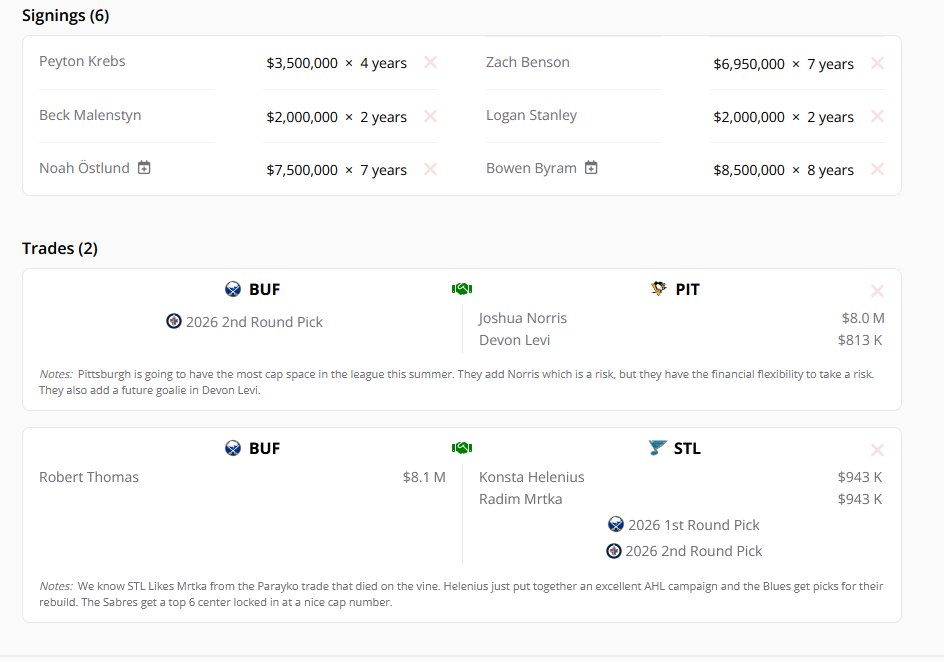
Task: Click 2026 2nd Round Pick in STL trade
Action: pos(694,551)
